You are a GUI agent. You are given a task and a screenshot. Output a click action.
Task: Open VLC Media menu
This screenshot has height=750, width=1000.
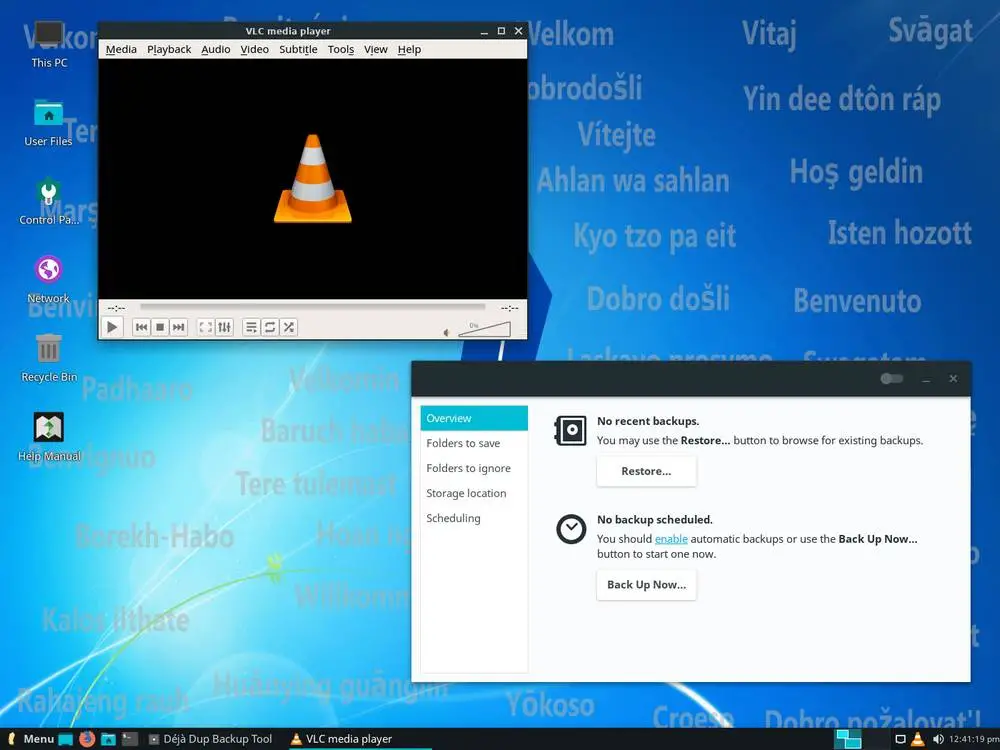(x=121, y=49)
